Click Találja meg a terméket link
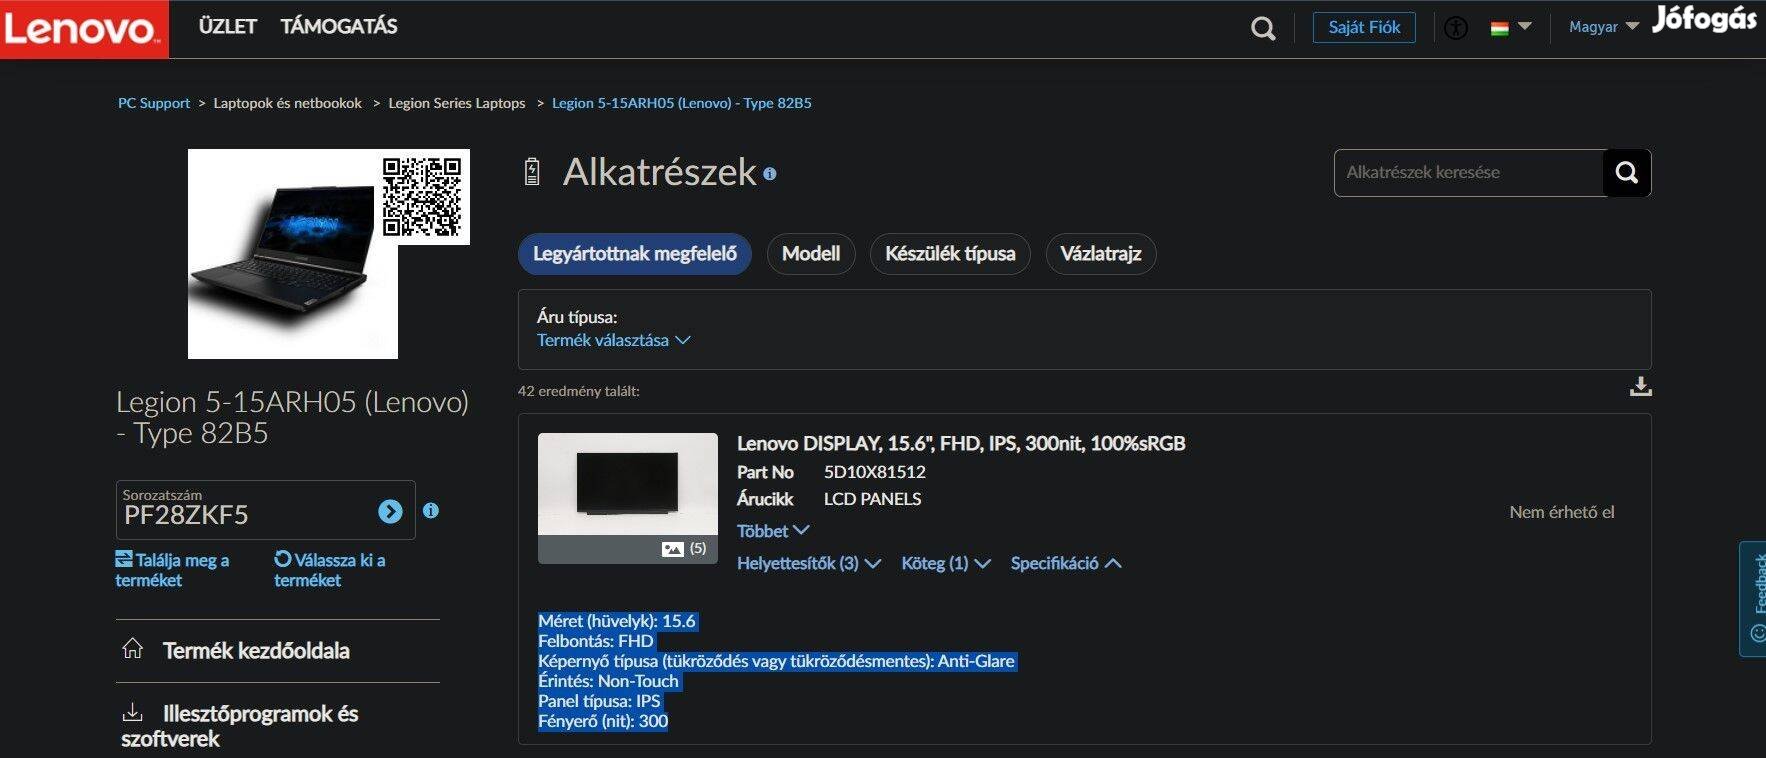Screen dimensions: 1766x758 [x=172, y=570]
